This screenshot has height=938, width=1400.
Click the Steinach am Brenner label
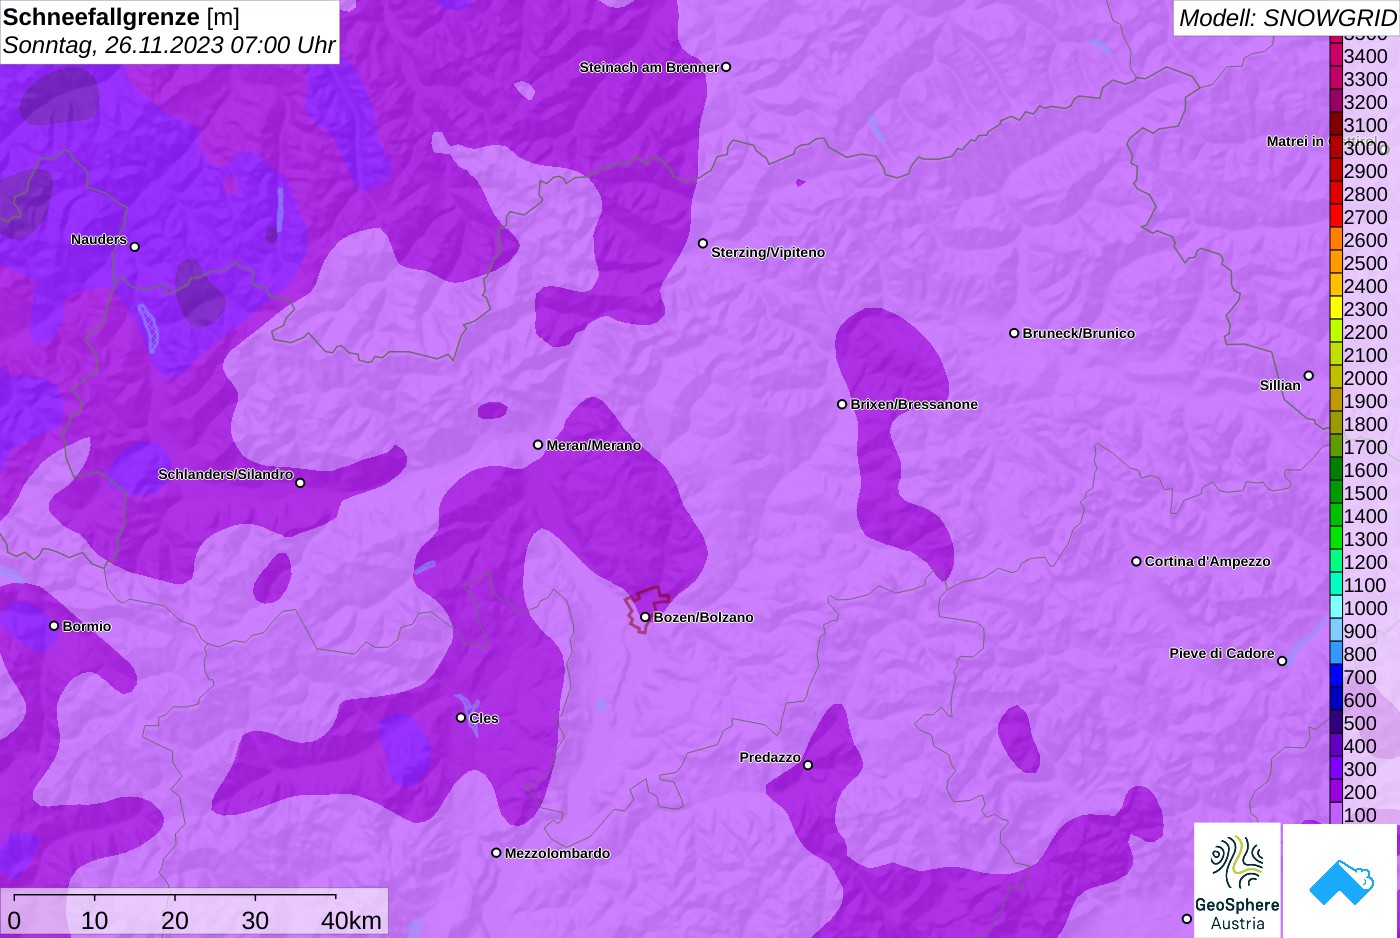(649, 67)
